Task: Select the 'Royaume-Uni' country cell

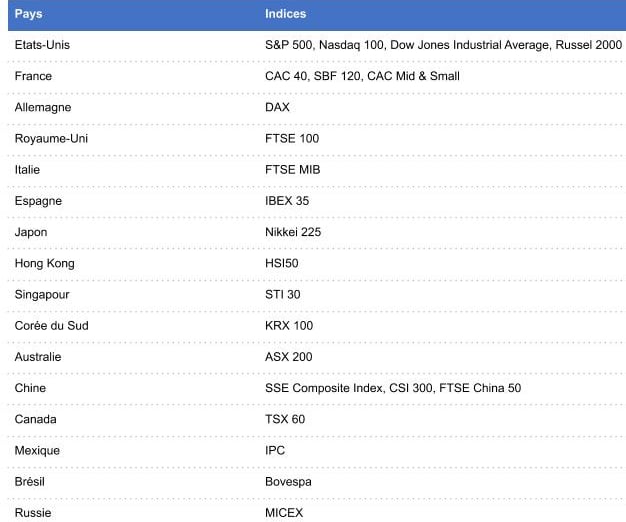Action: tap(51, 138)
